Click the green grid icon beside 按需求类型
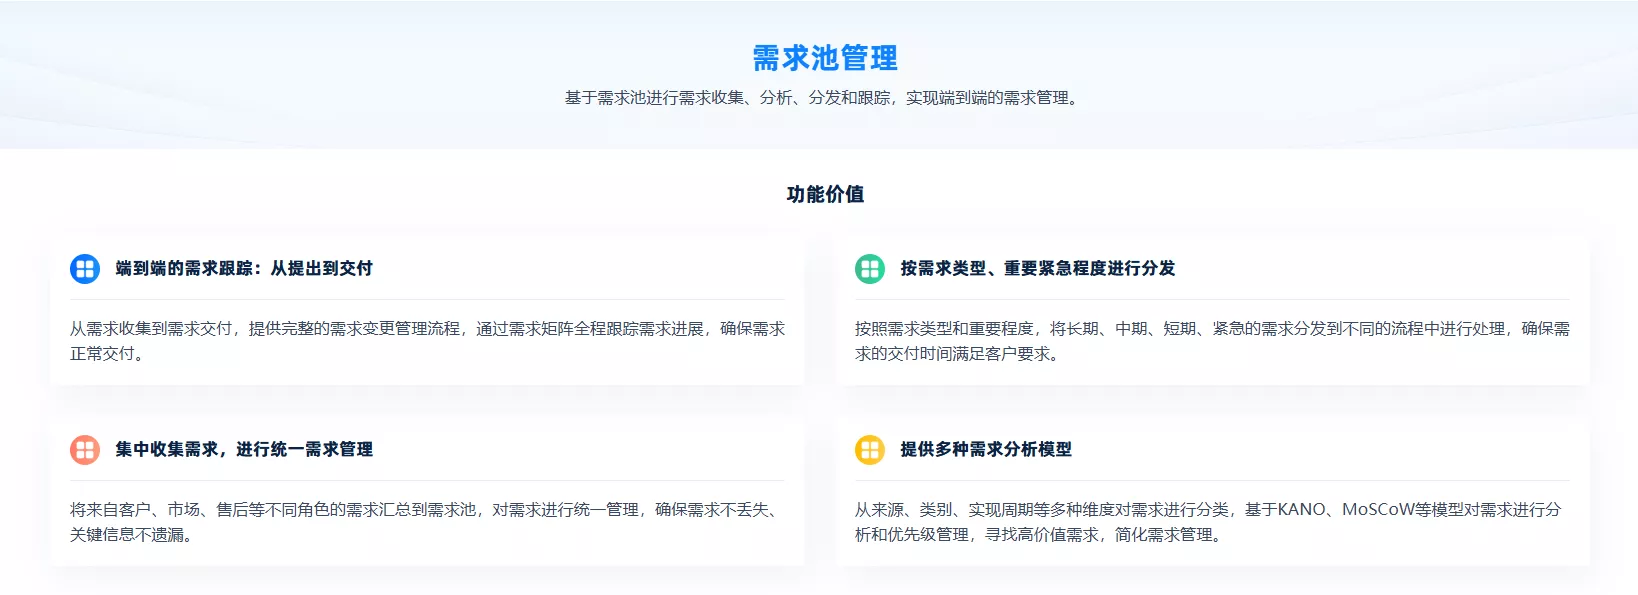 pos(870,269)
